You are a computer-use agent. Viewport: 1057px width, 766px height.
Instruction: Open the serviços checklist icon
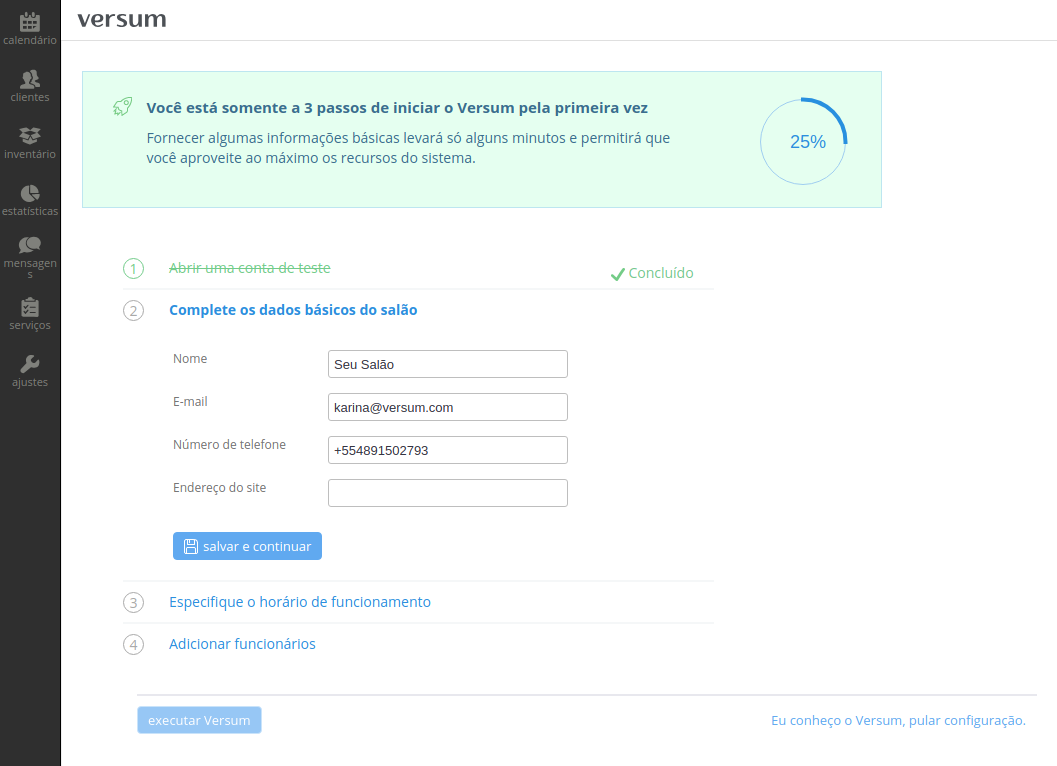30,307
